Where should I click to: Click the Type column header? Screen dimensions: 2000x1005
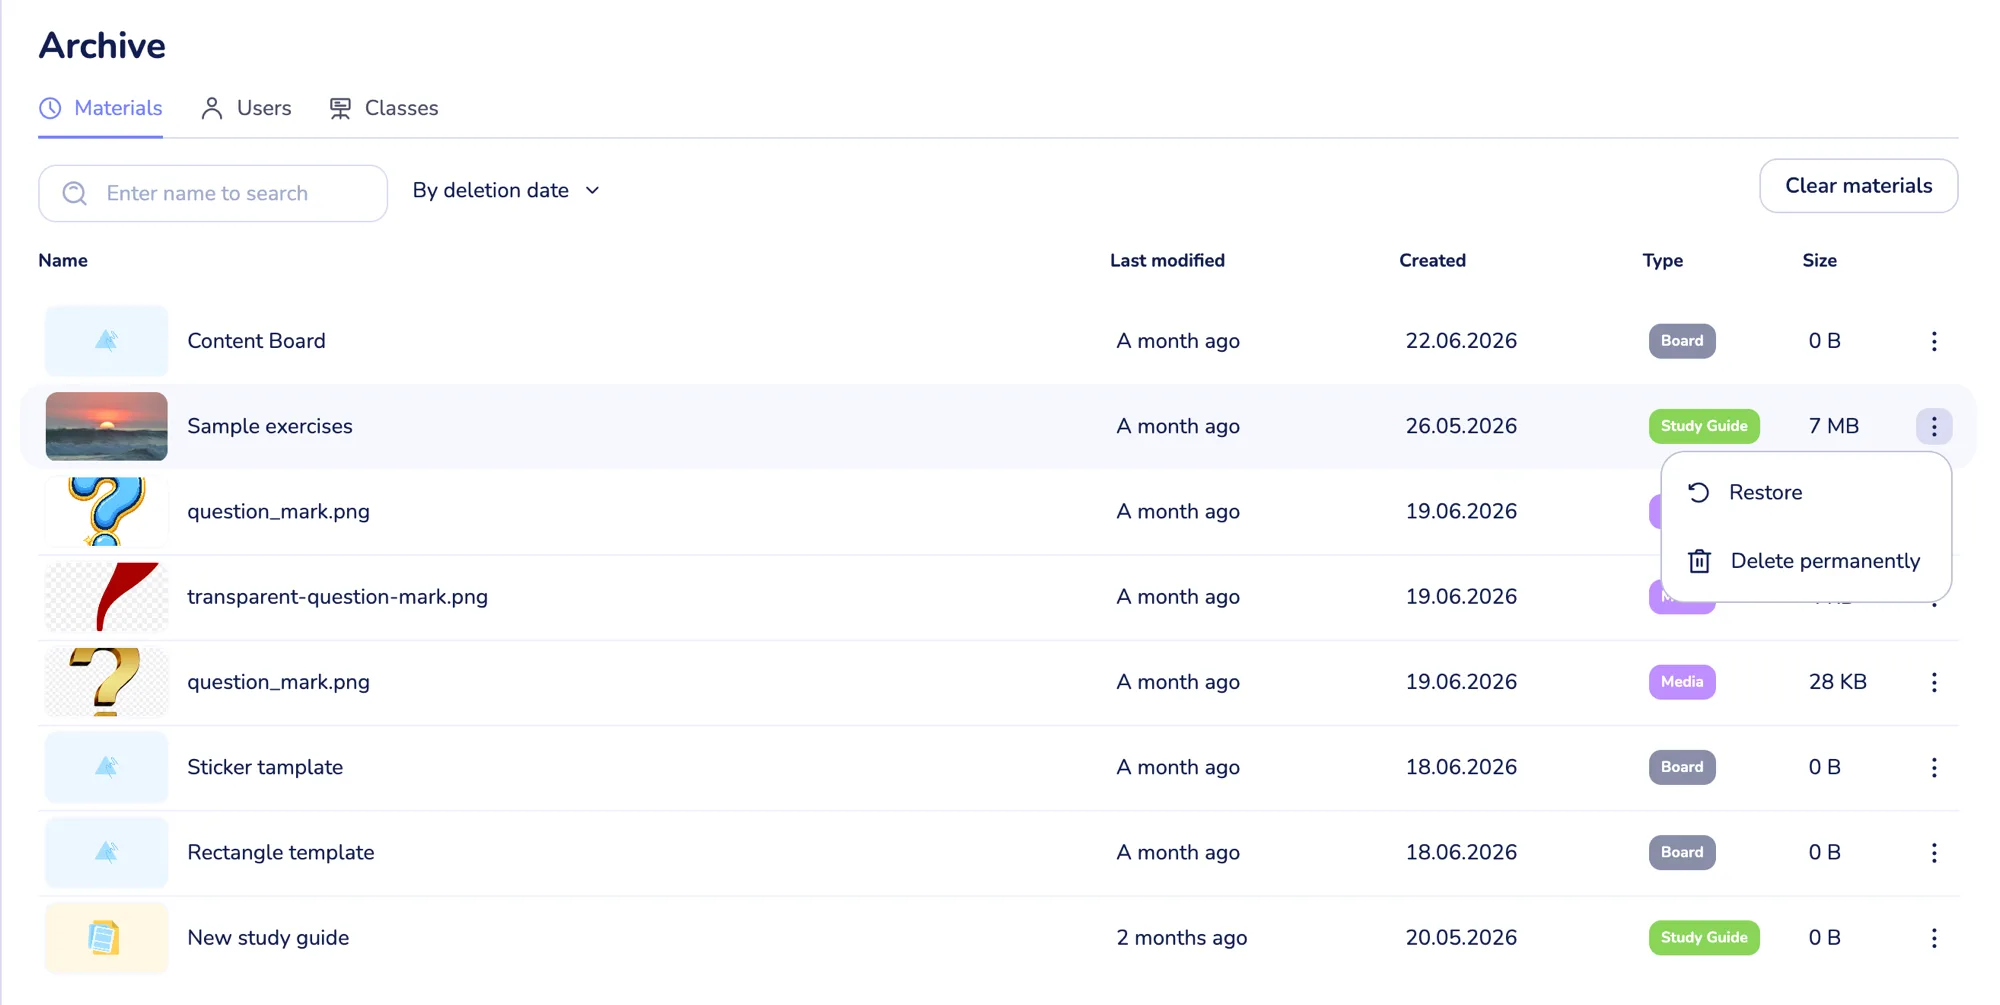click(1662, 261)
